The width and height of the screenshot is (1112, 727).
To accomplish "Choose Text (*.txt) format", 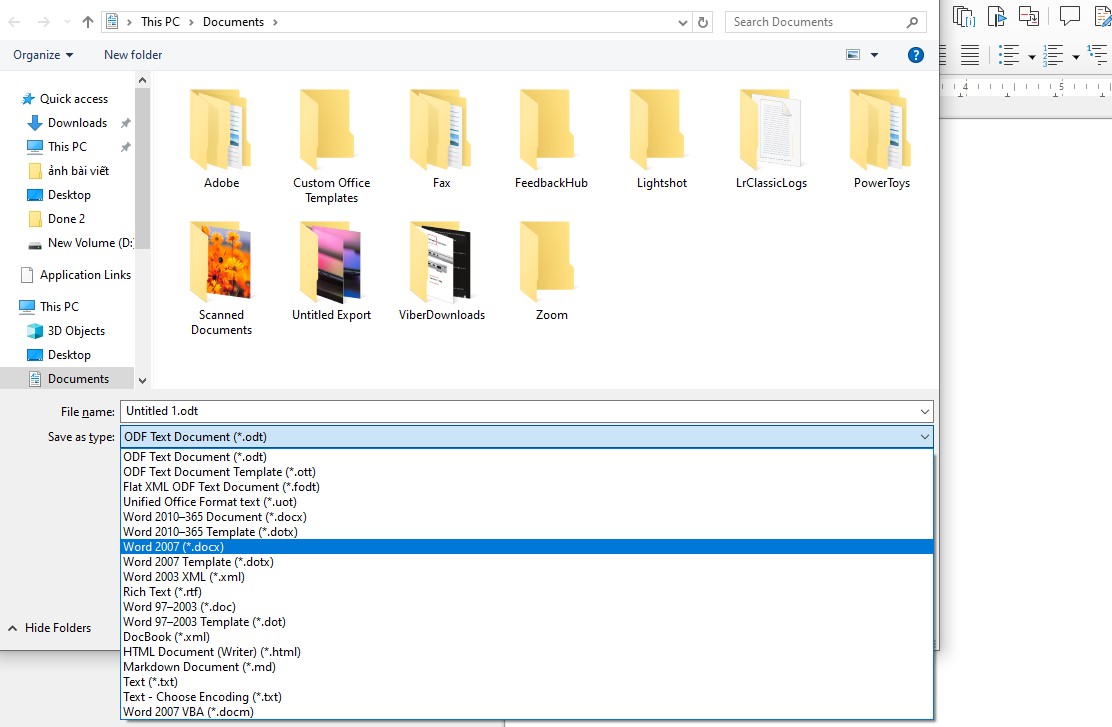I will click(x=527, y=682).
